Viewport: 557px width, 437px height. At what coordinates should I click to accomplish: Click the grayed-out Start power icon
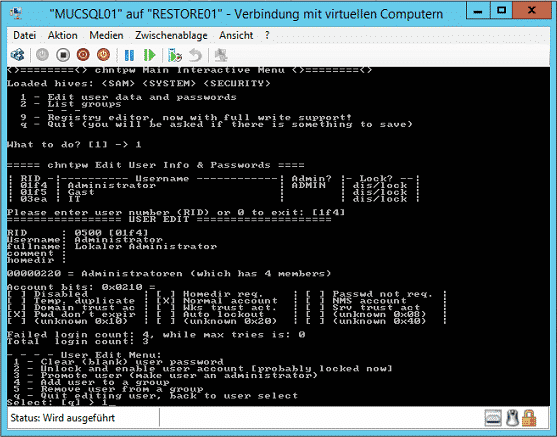[42, 55]
